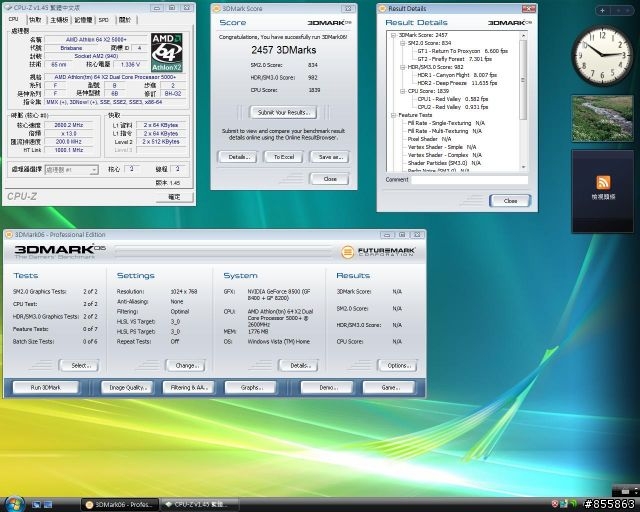
Task: Switch to the 快取 (cache) tab
Action: [x=36, y=20]
